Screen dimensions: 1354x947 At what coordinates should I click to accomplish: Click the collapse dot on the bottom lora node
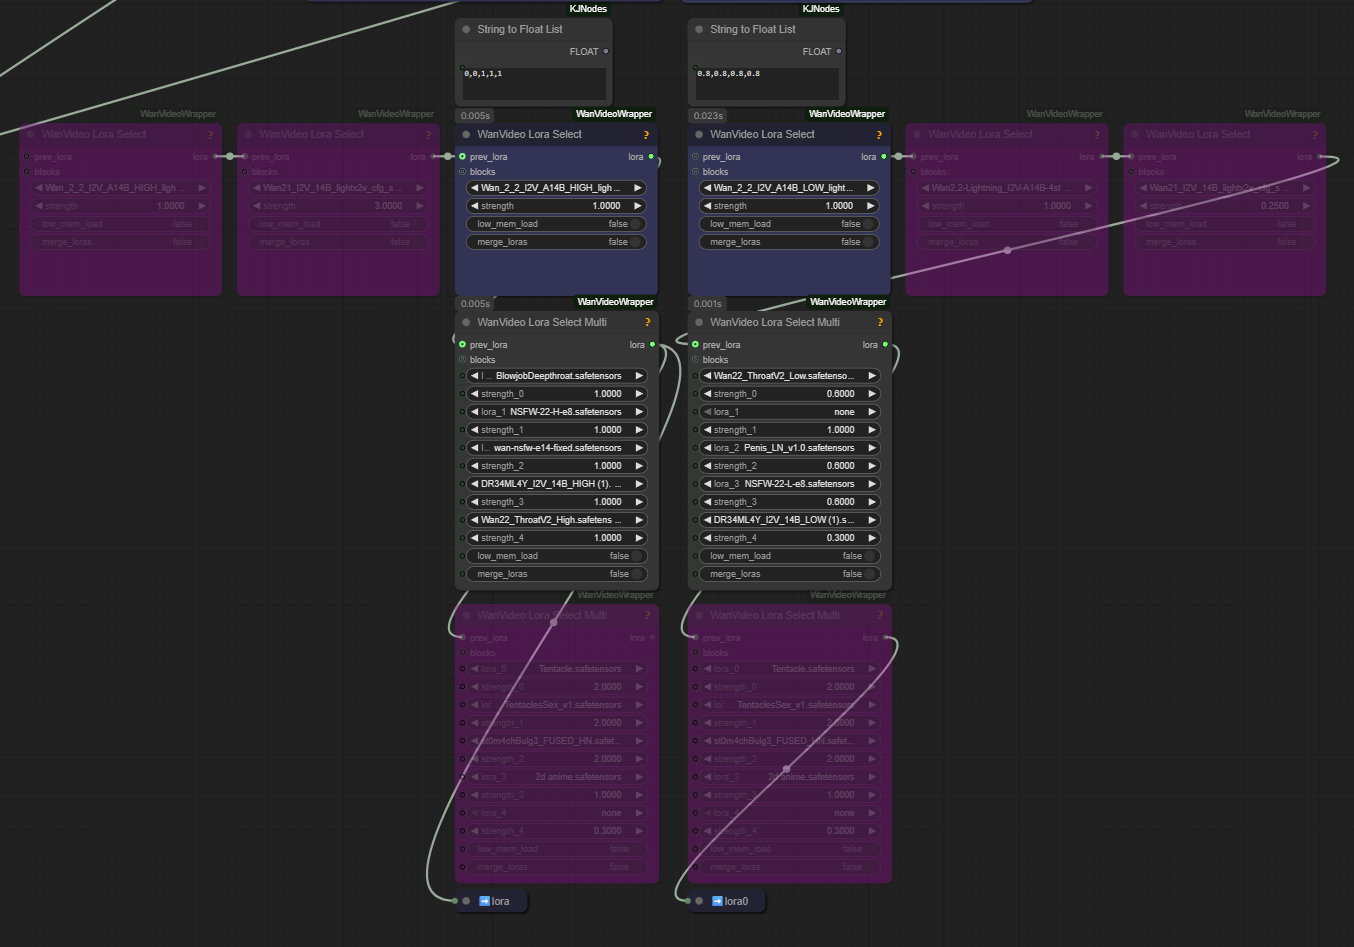(x=466, y=901)
